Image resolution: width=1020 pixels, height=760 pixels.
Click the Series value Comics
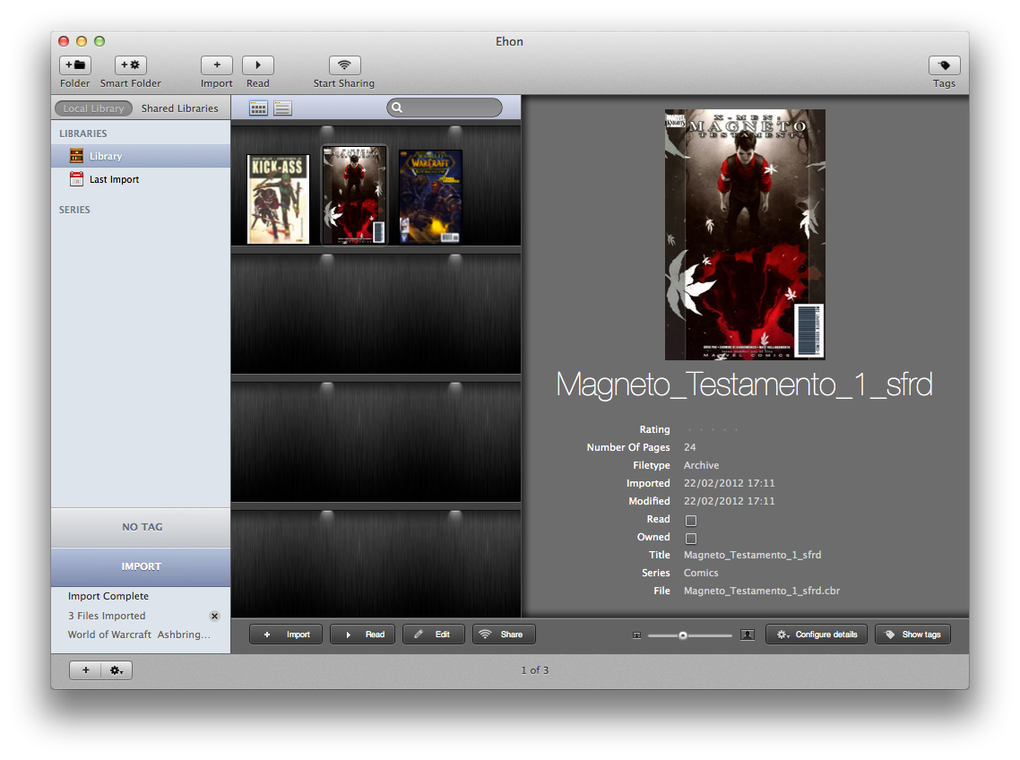click(701, 573)
